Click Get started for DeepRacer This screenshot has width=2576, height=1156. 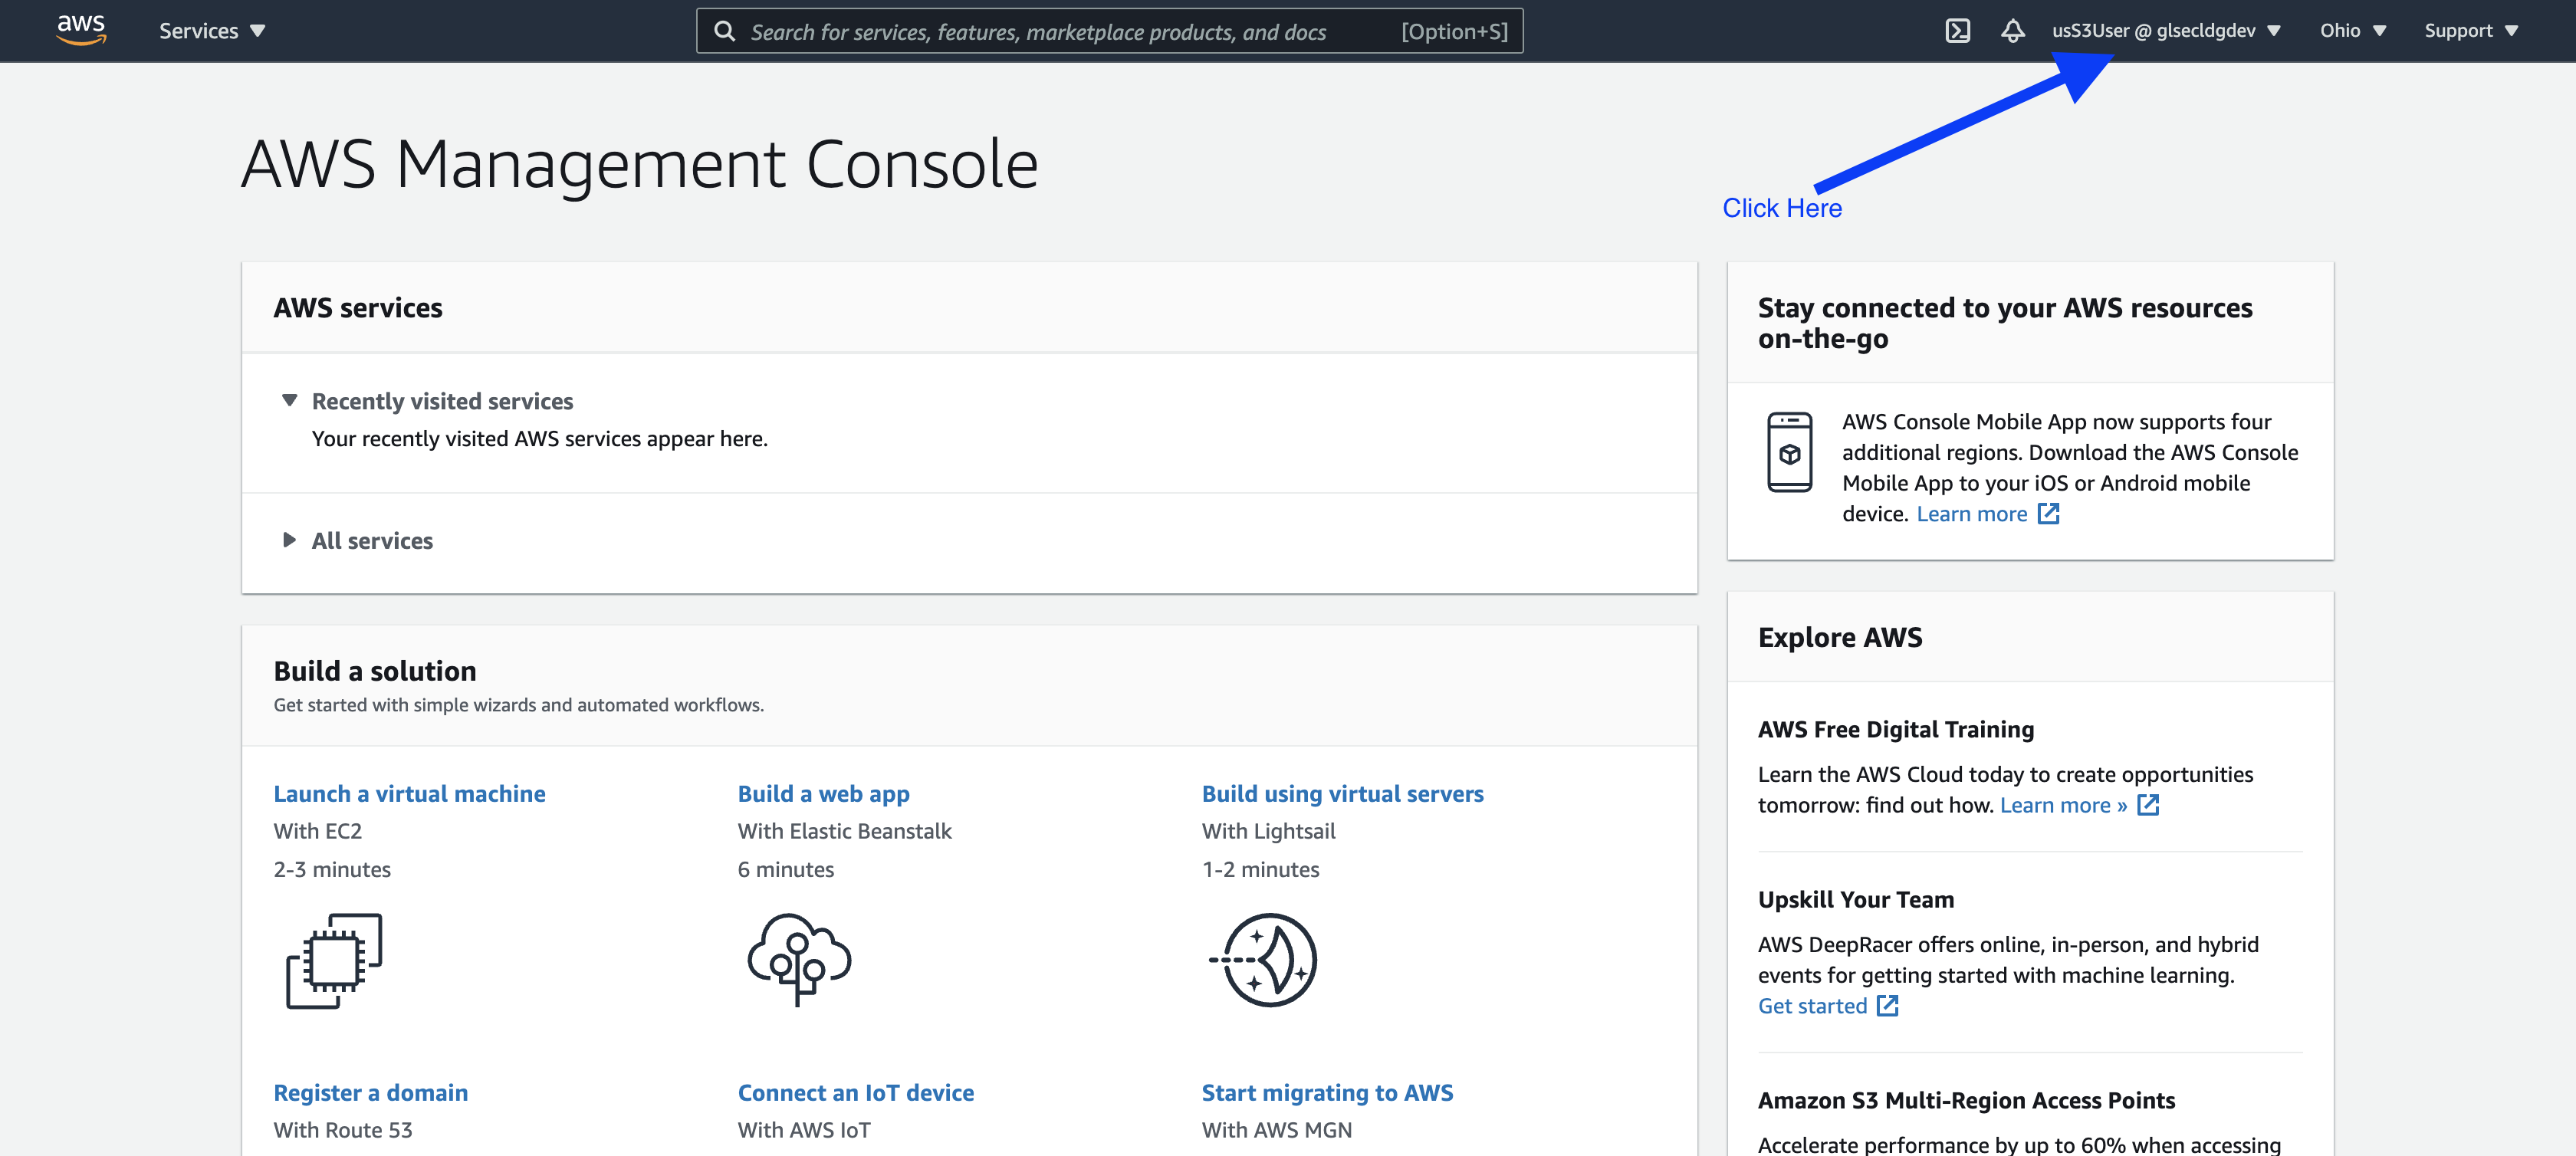click(1812, 1006)
